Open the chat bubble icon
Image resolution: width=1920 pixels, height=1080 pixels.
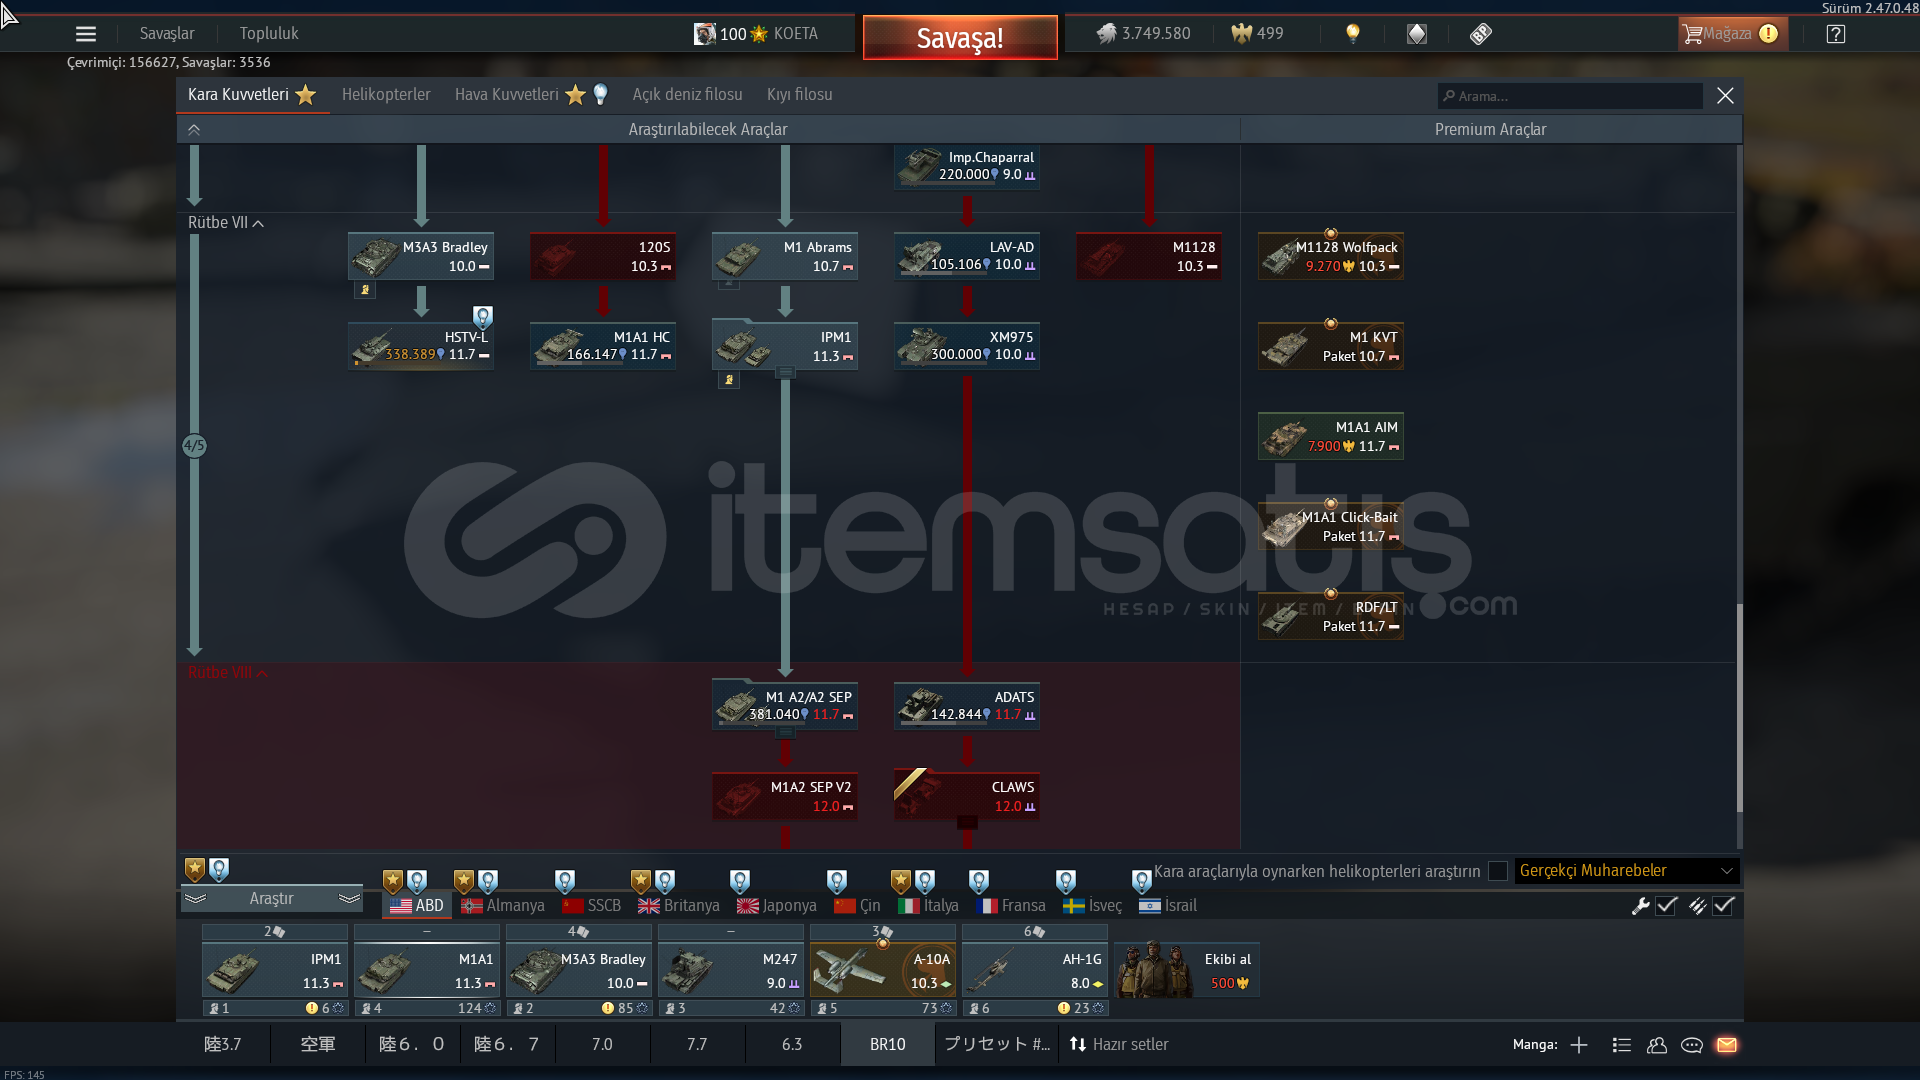point(1692,1045)
